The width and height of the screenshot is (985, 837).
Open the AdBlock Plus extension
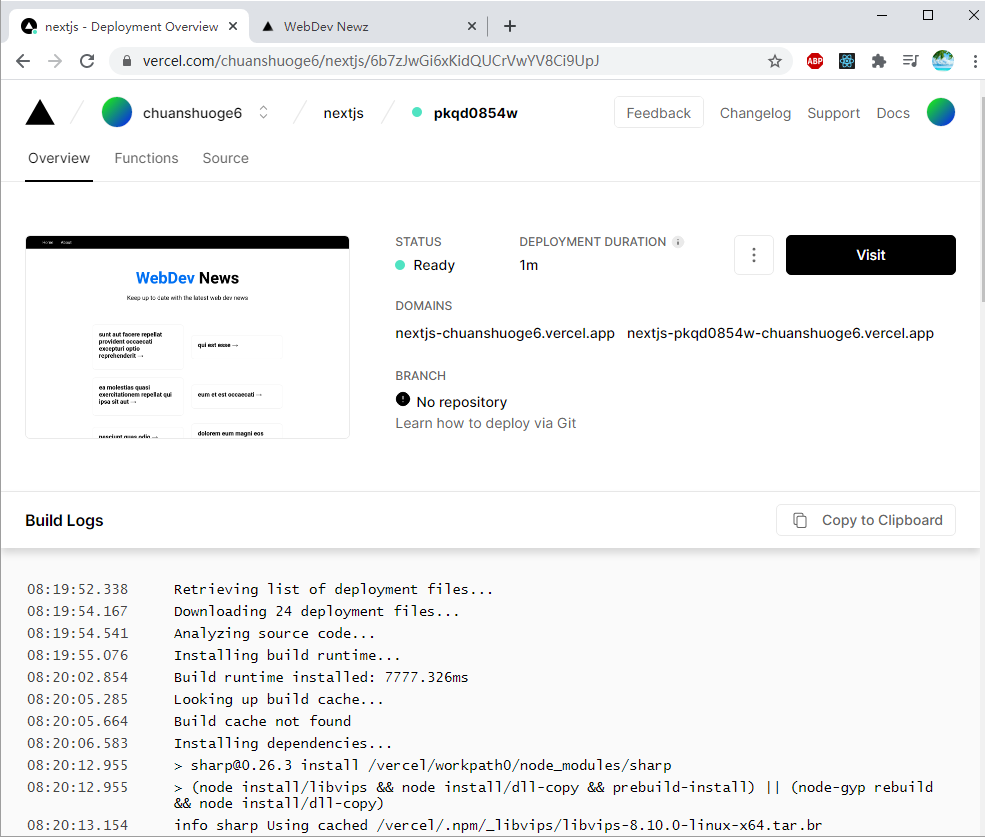(815, 61)
